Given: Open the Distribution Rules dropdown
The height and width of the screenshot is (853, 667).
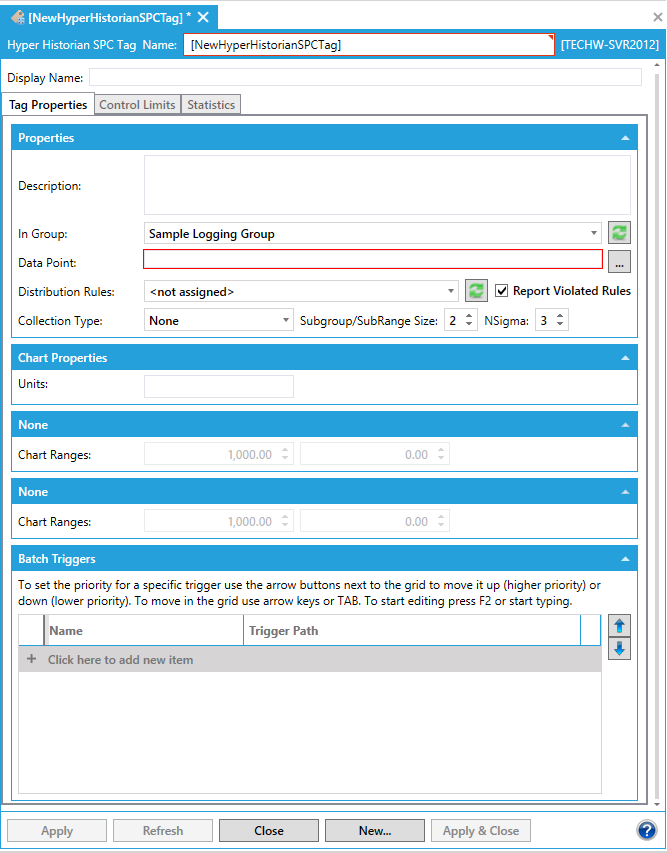Looking at the screenshot, I should point(451,291).
